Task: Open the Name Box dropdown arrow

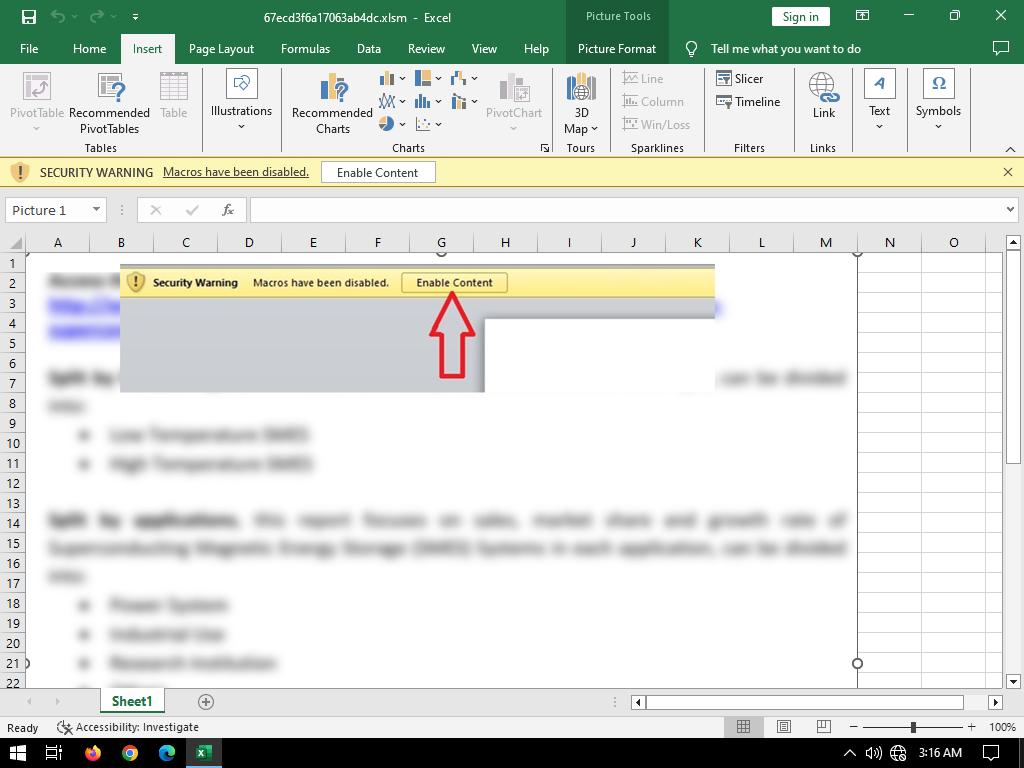Action: coord(96,210)
